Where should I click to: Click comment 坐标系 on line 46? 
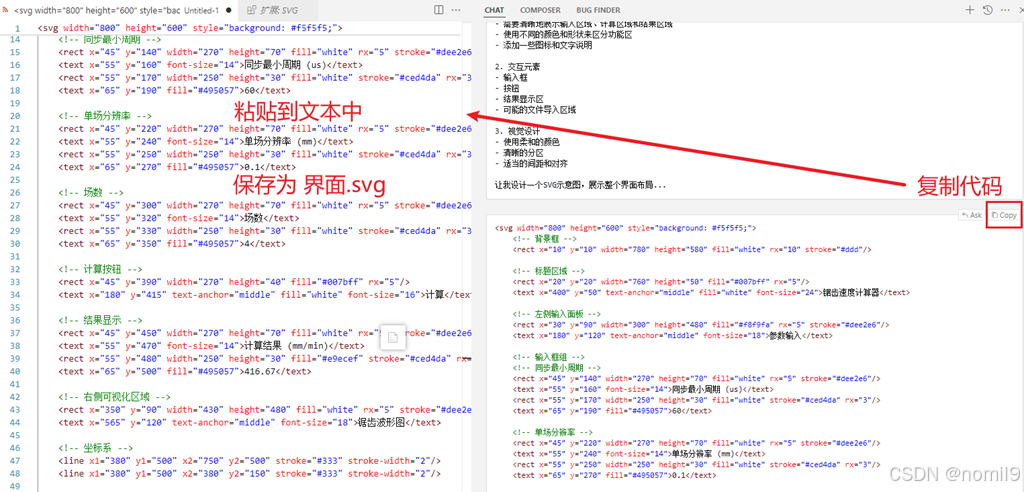[95, 448]
